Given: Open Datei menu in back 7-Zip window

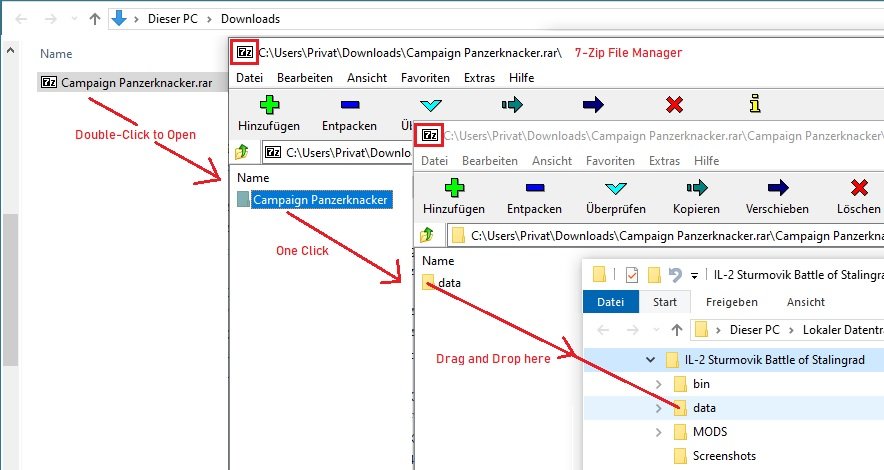Looking at the screenshot, I should coord(249,78).
